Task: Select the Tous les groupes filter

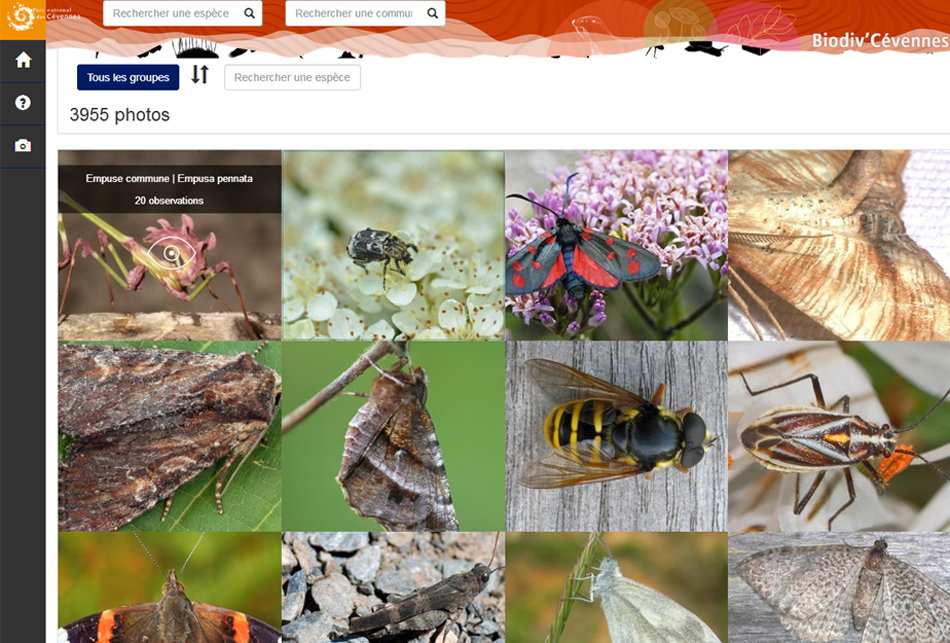Action: coord(128,77)
